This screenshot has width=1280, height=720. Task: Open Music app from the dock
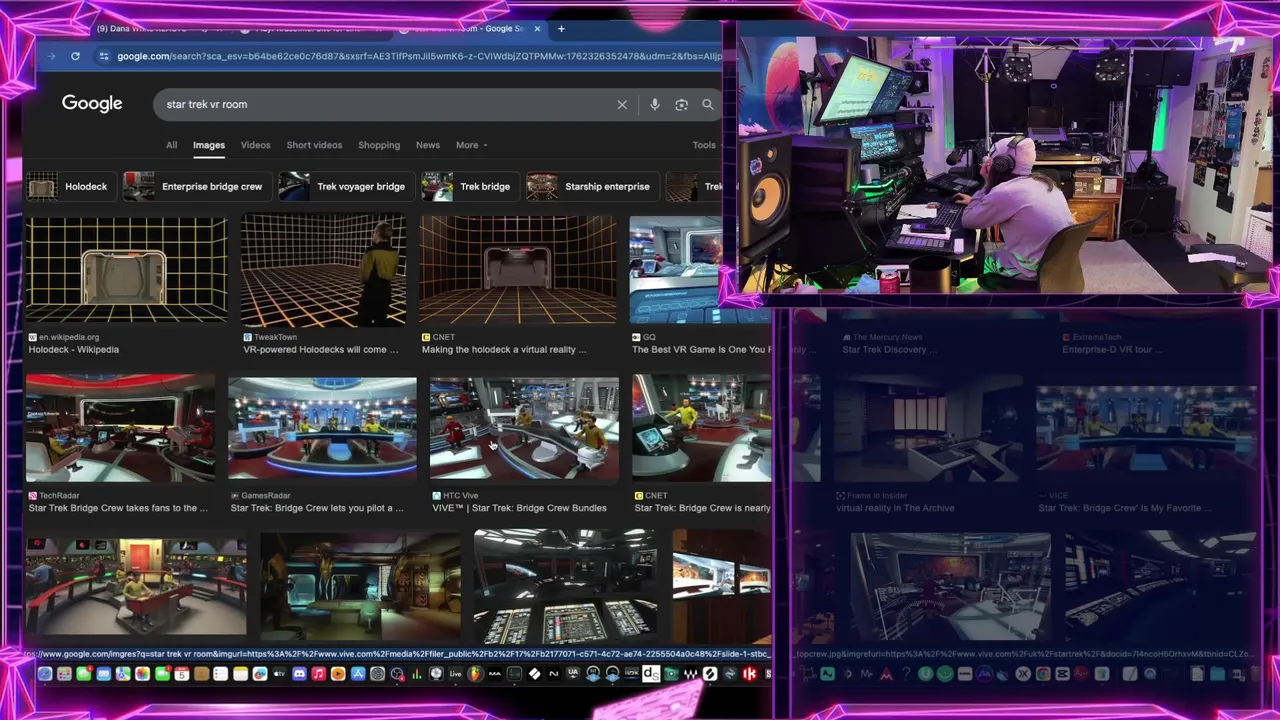[x=319, y=674]
